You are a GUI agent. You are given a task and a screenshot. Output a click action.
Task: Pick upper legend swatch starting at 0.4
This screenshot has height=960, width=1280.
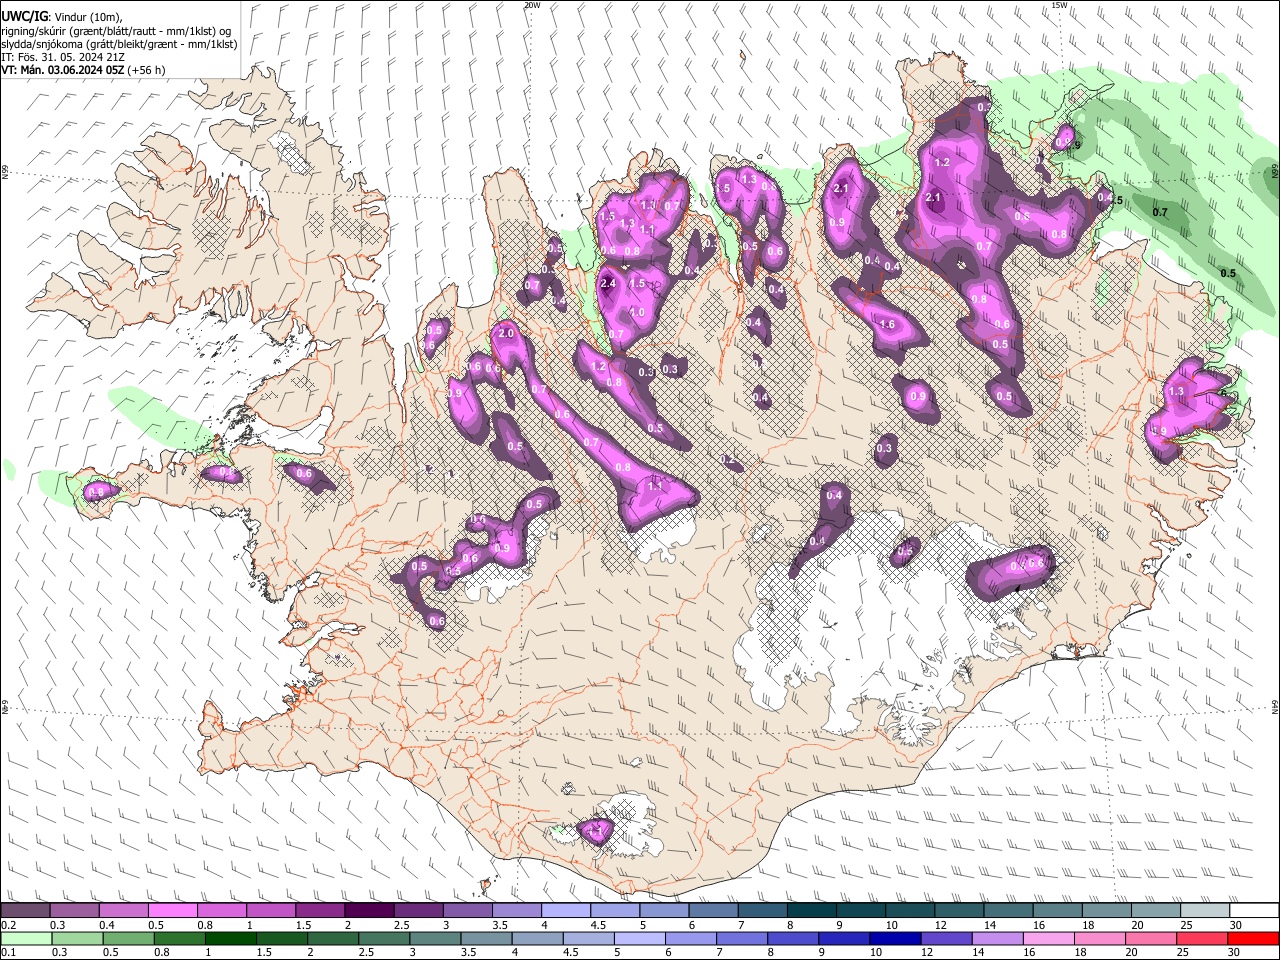tap(123, 911)
